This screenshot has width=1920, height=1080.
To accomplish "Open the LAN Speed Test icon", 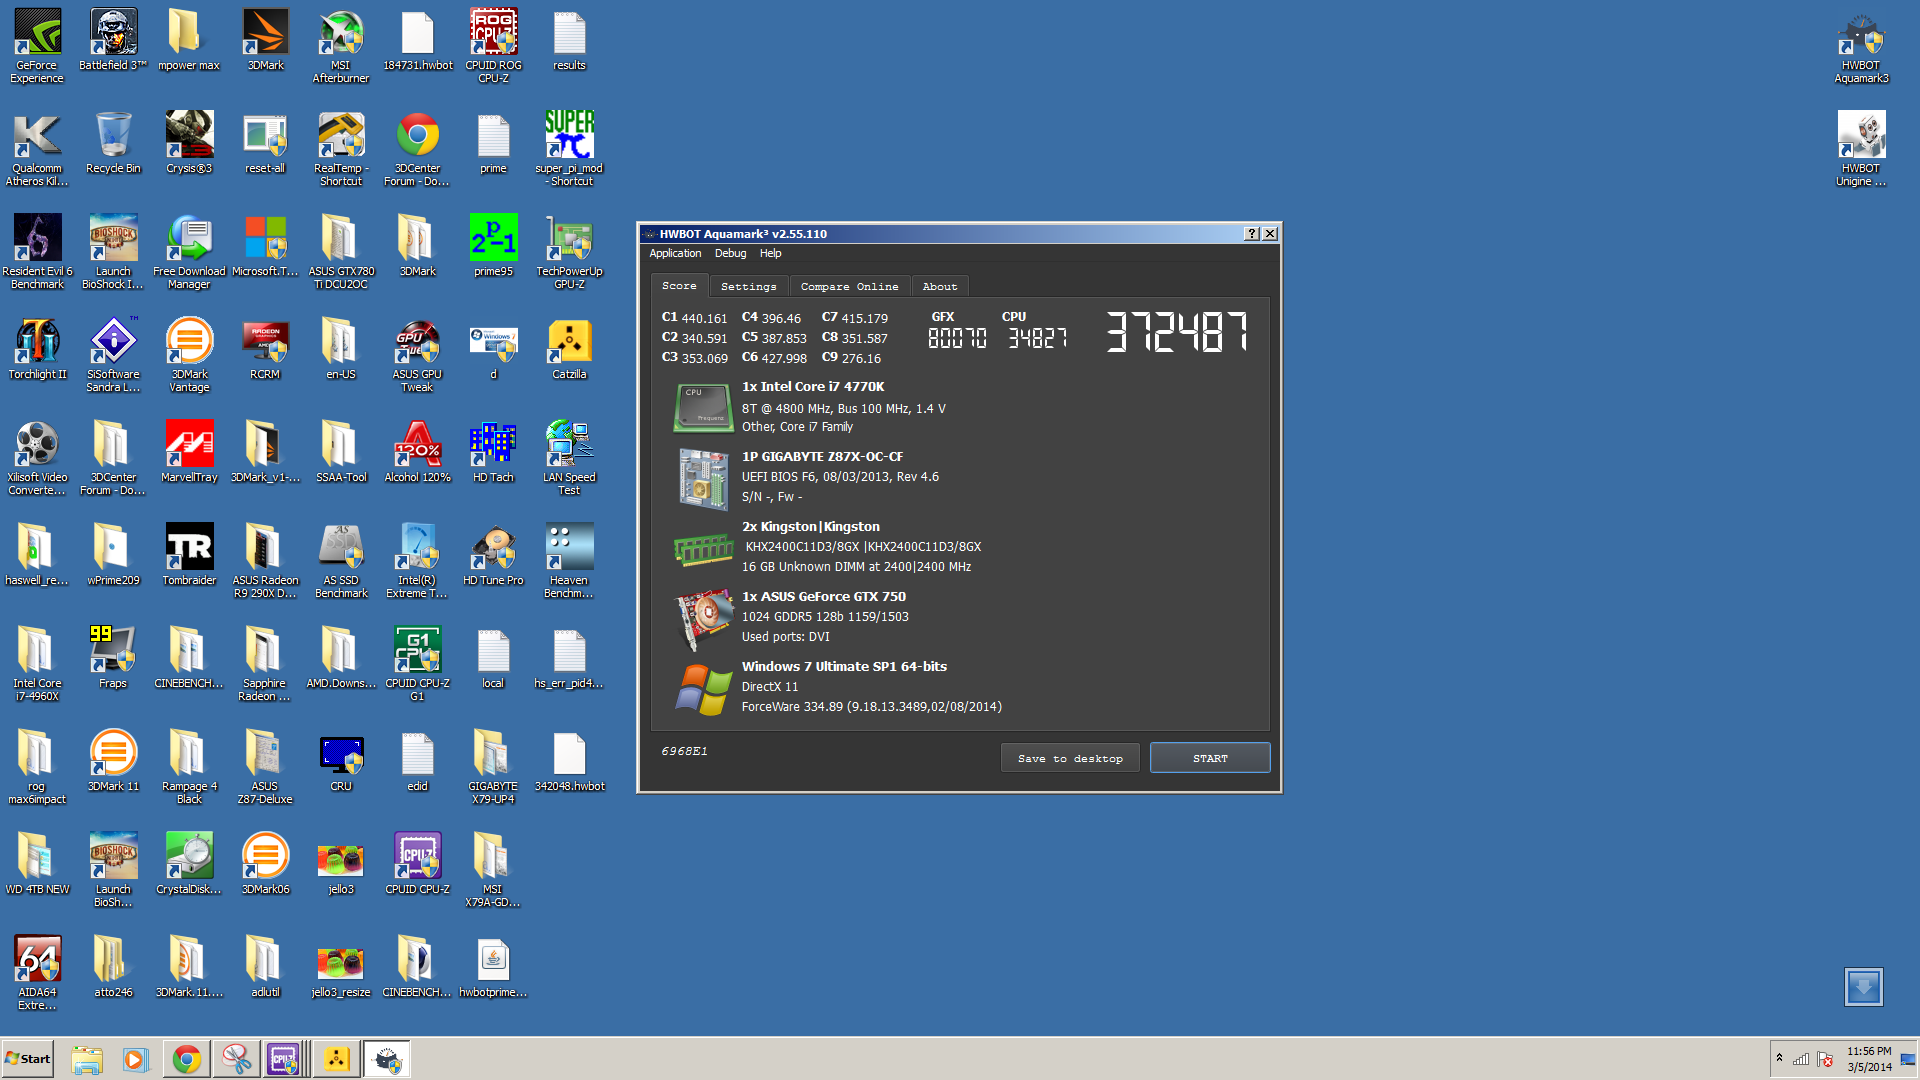I will [569, 457].
